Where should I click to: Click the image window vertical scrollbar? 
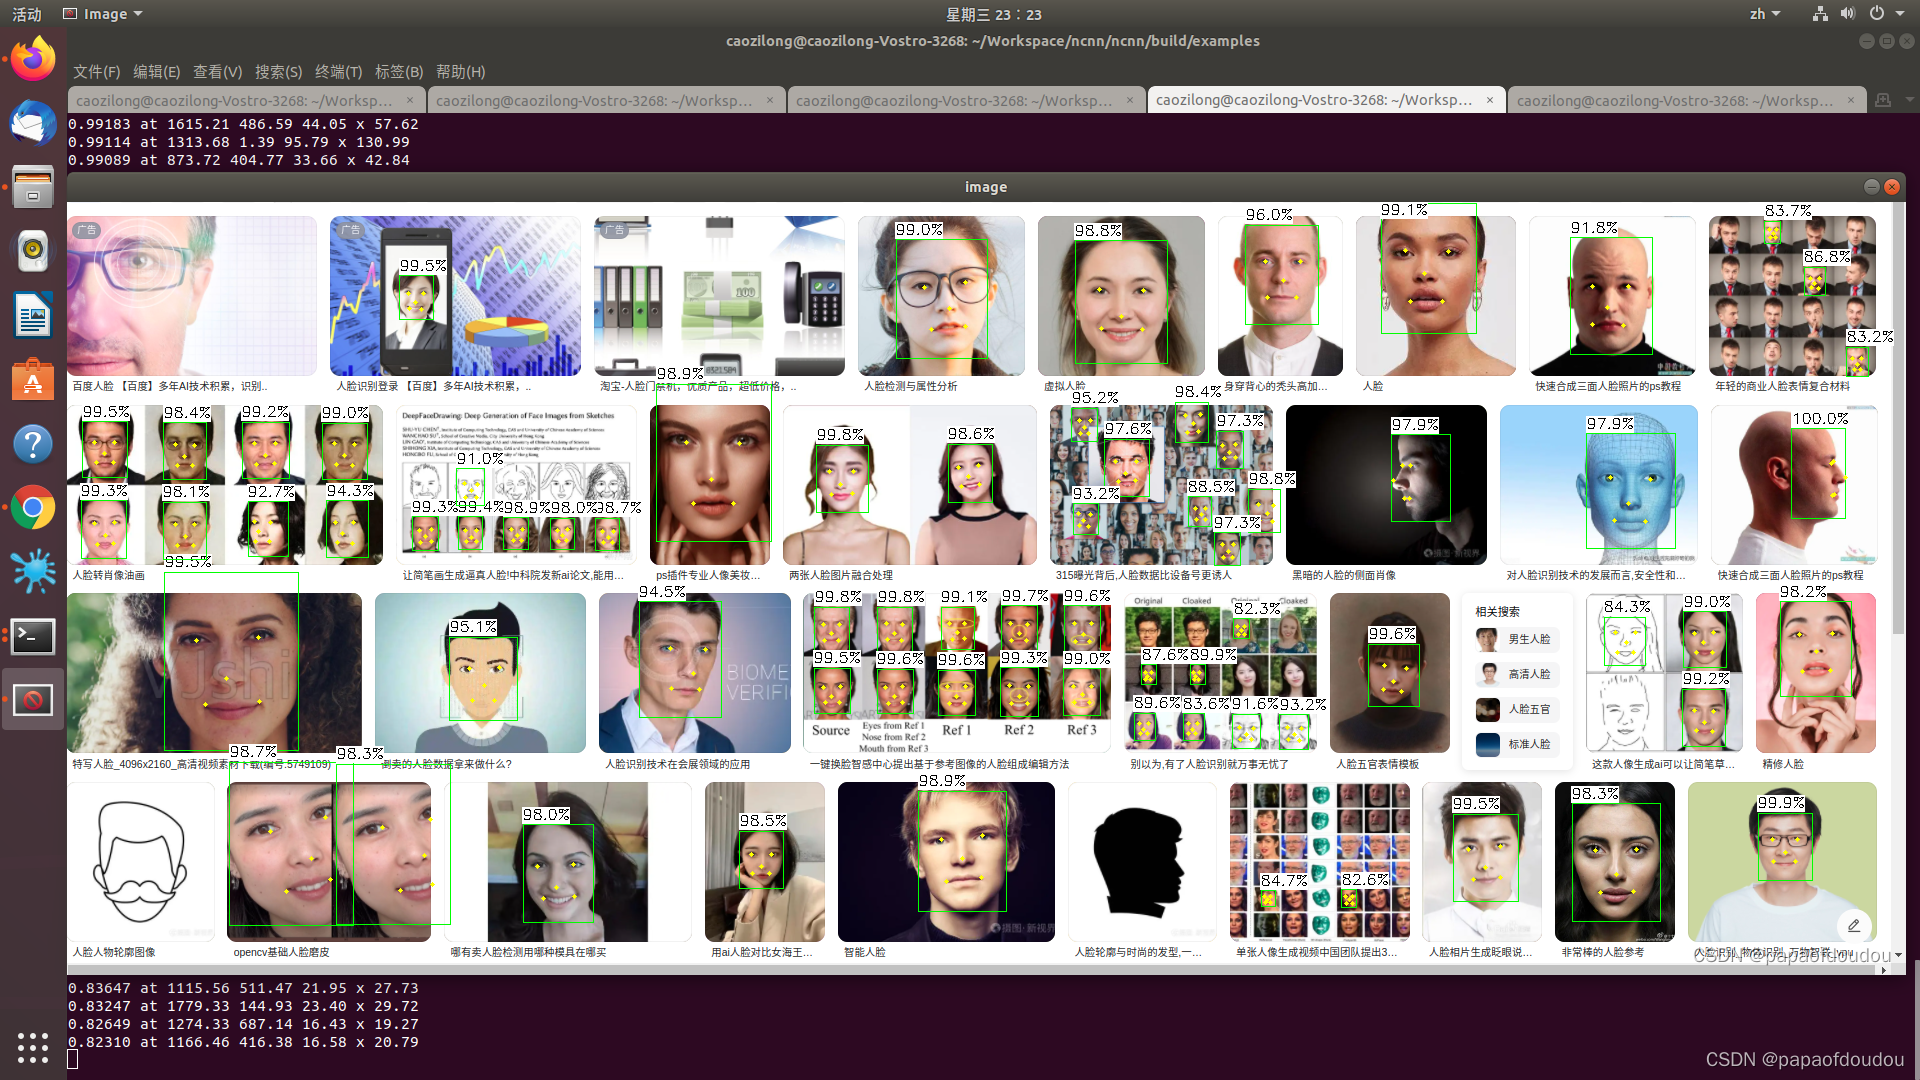[1898, 420]
